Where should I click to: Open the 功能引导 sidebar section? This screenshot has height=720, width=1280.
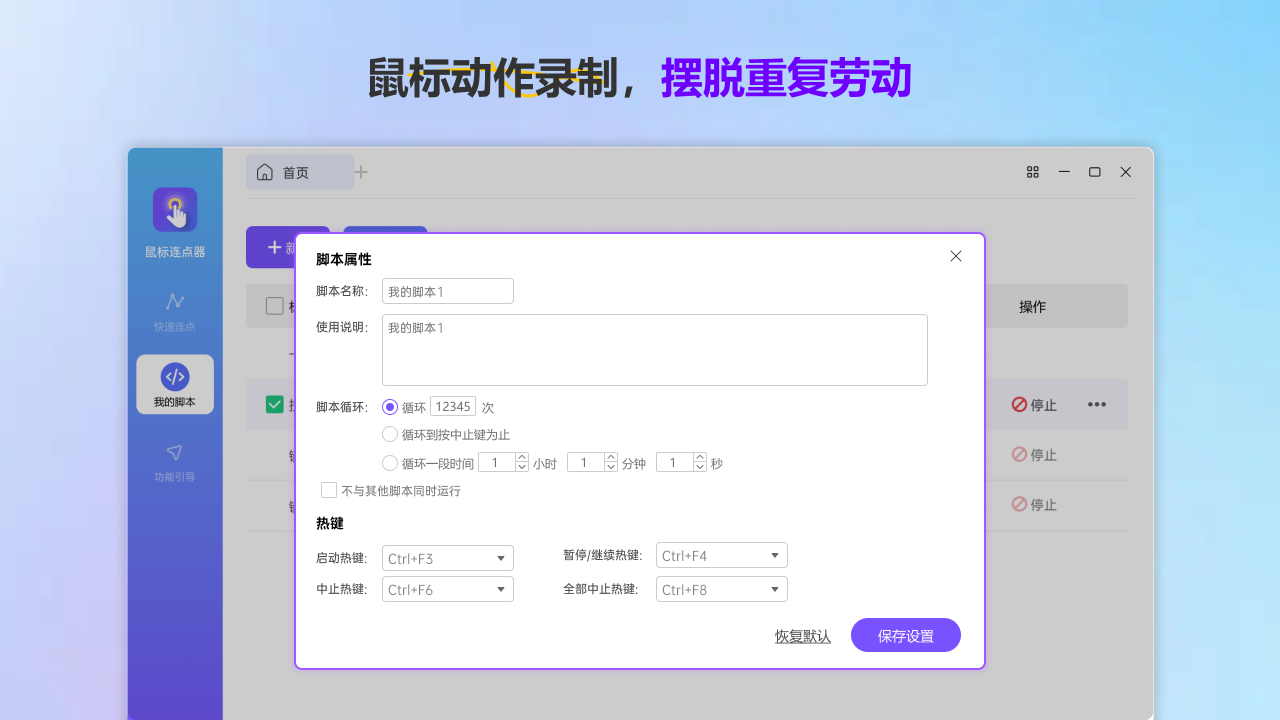click(175, 459)
